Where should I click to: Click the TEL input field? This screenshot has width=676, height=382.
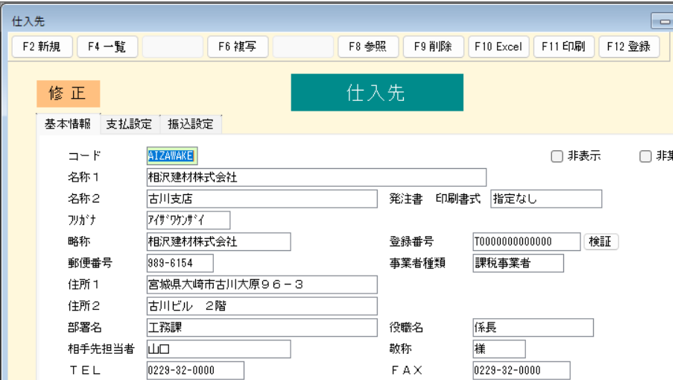pos(195,370)
